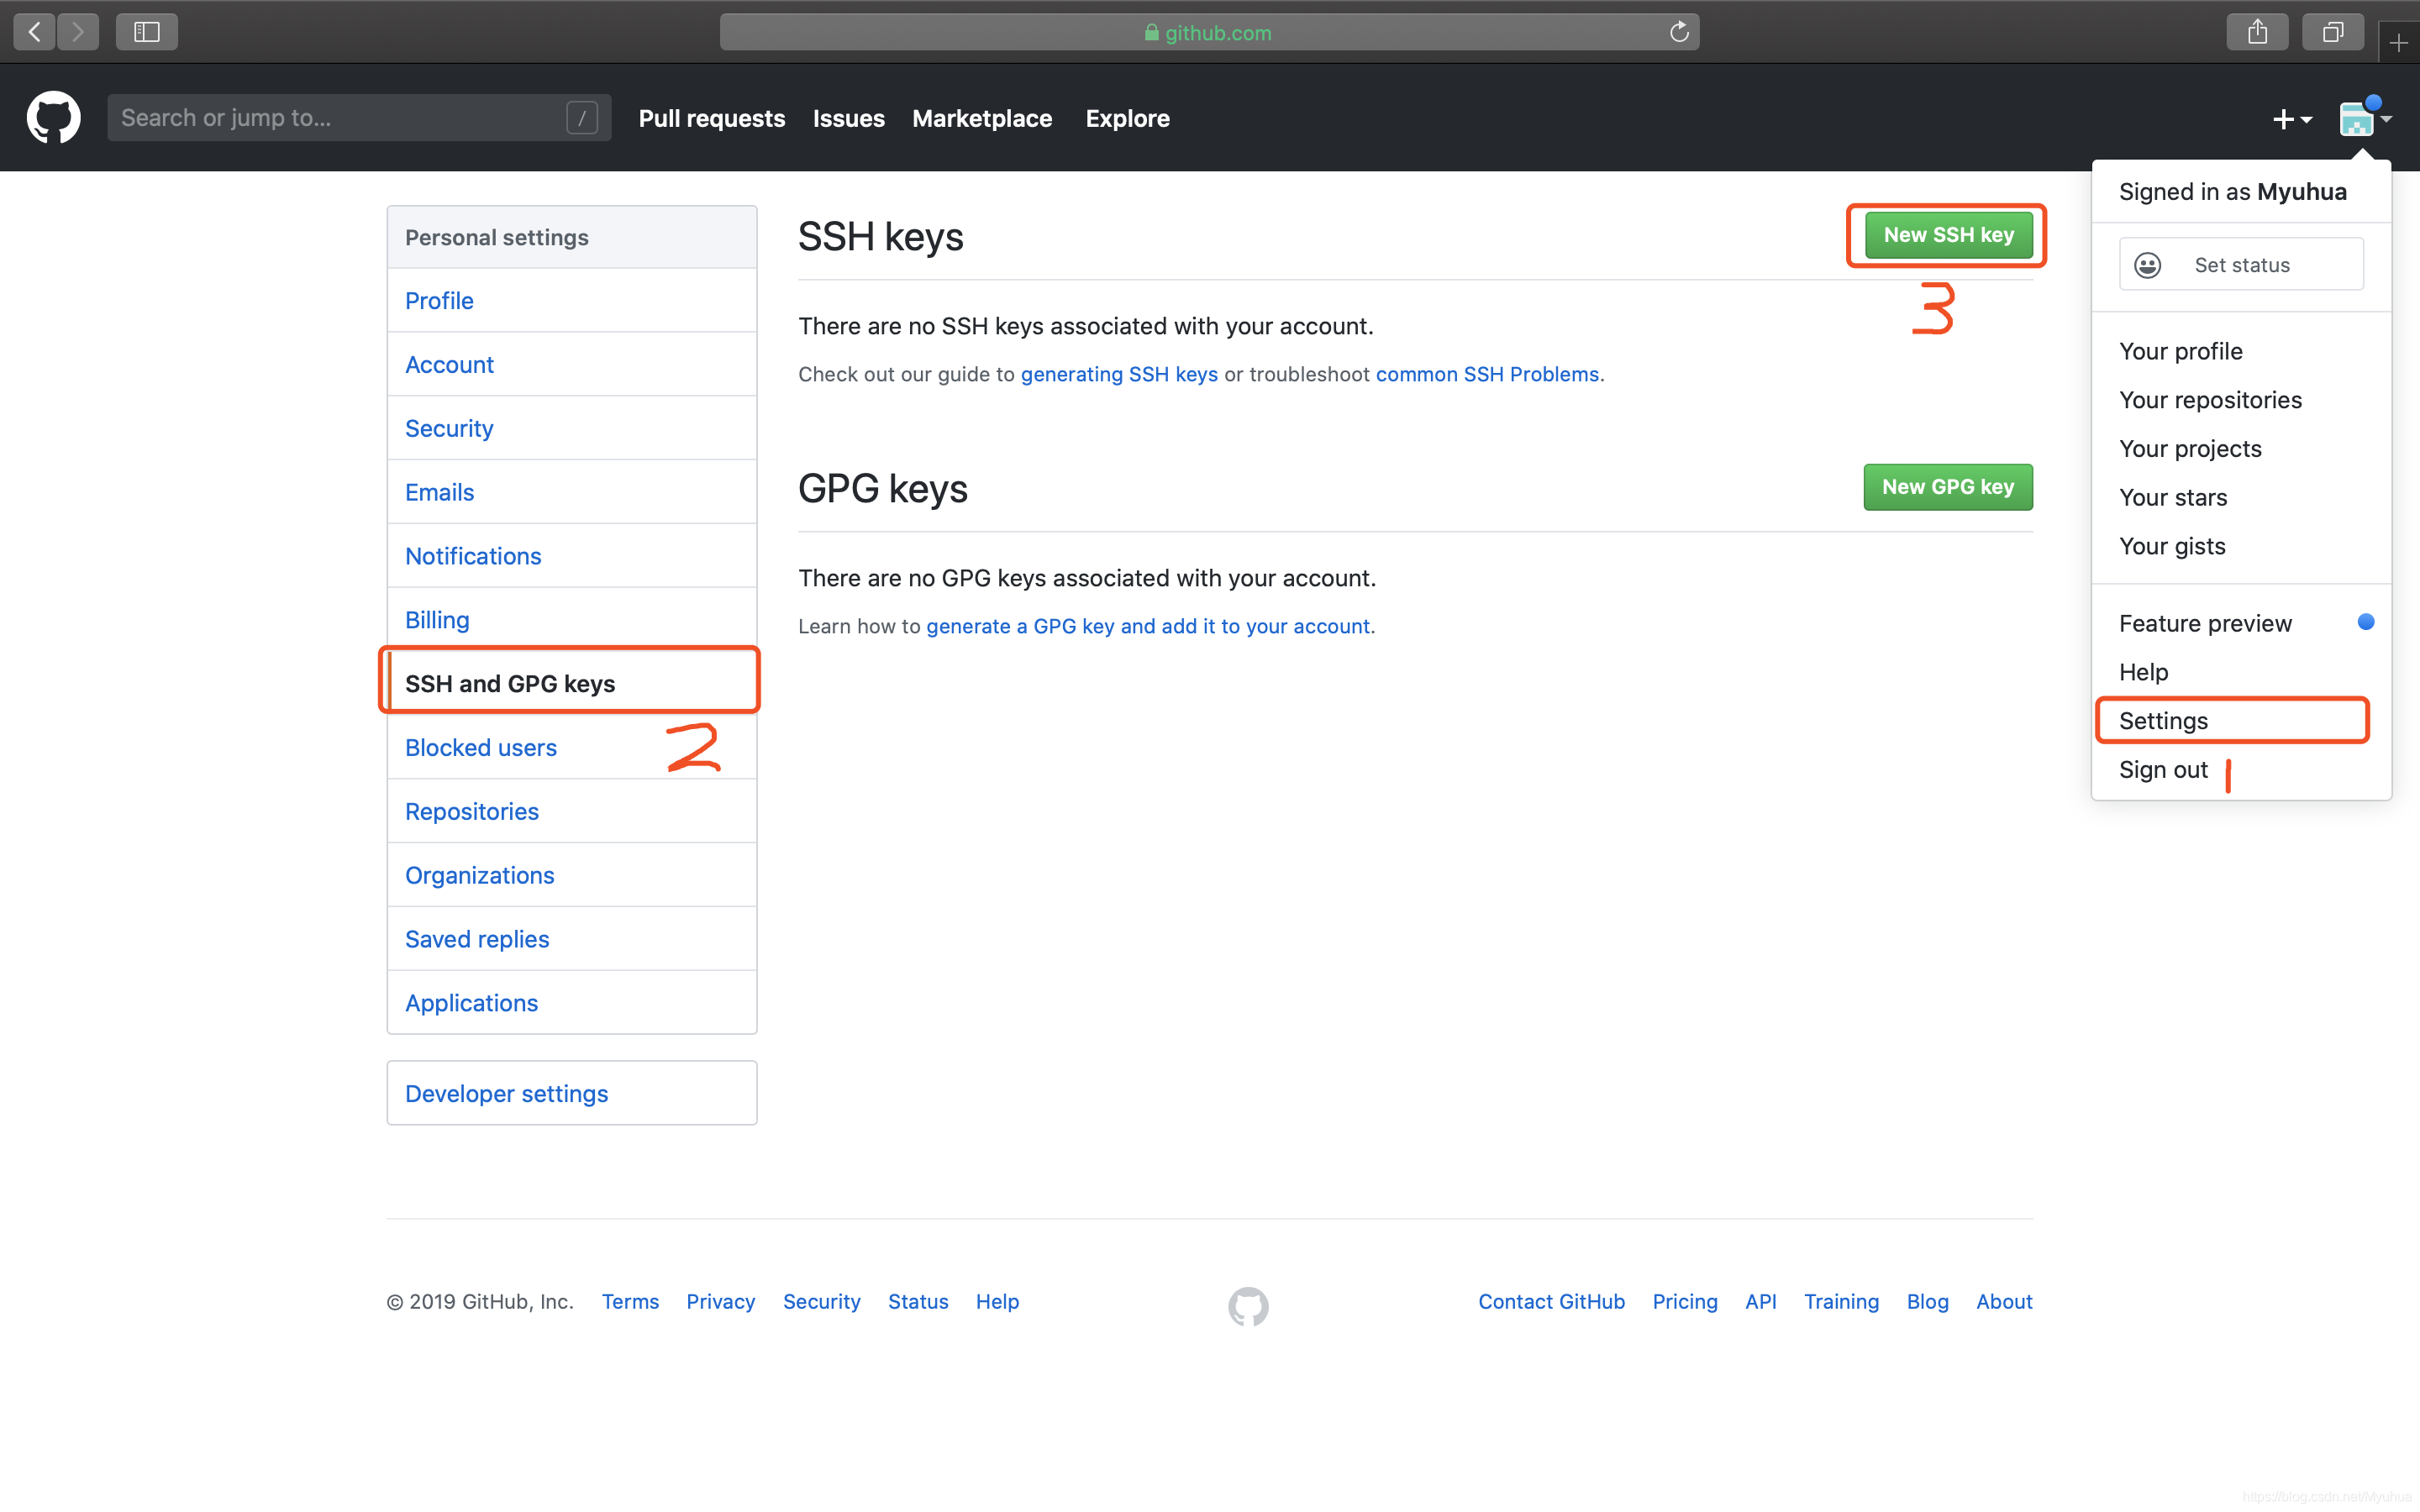Choose Your stars in the user menu

[x=2241, y=497]
